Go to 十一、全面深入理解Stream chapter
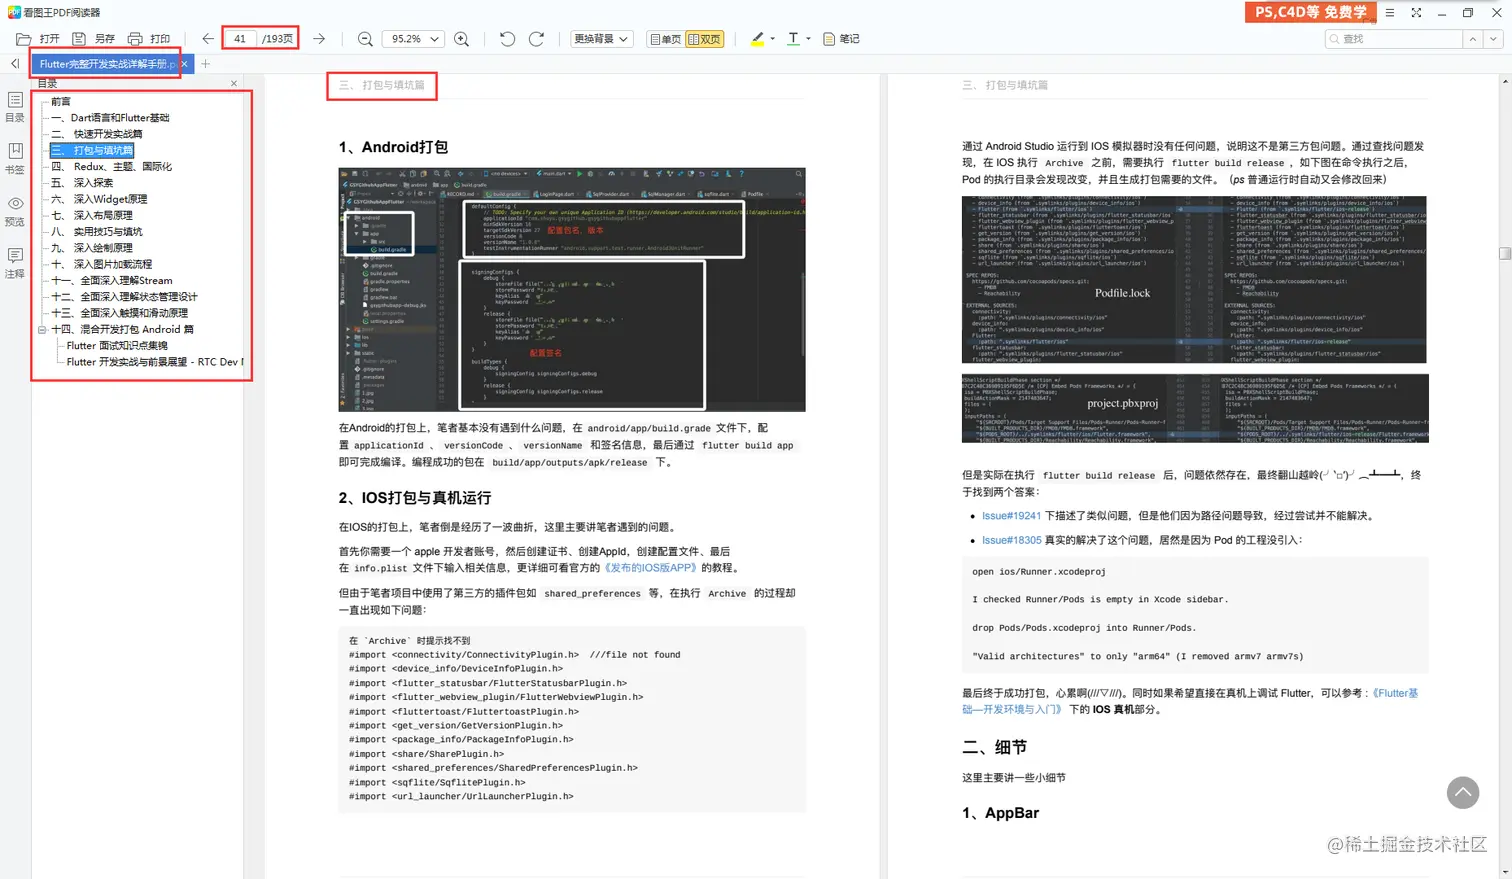Screen dimensions: 1512x879 111,281
